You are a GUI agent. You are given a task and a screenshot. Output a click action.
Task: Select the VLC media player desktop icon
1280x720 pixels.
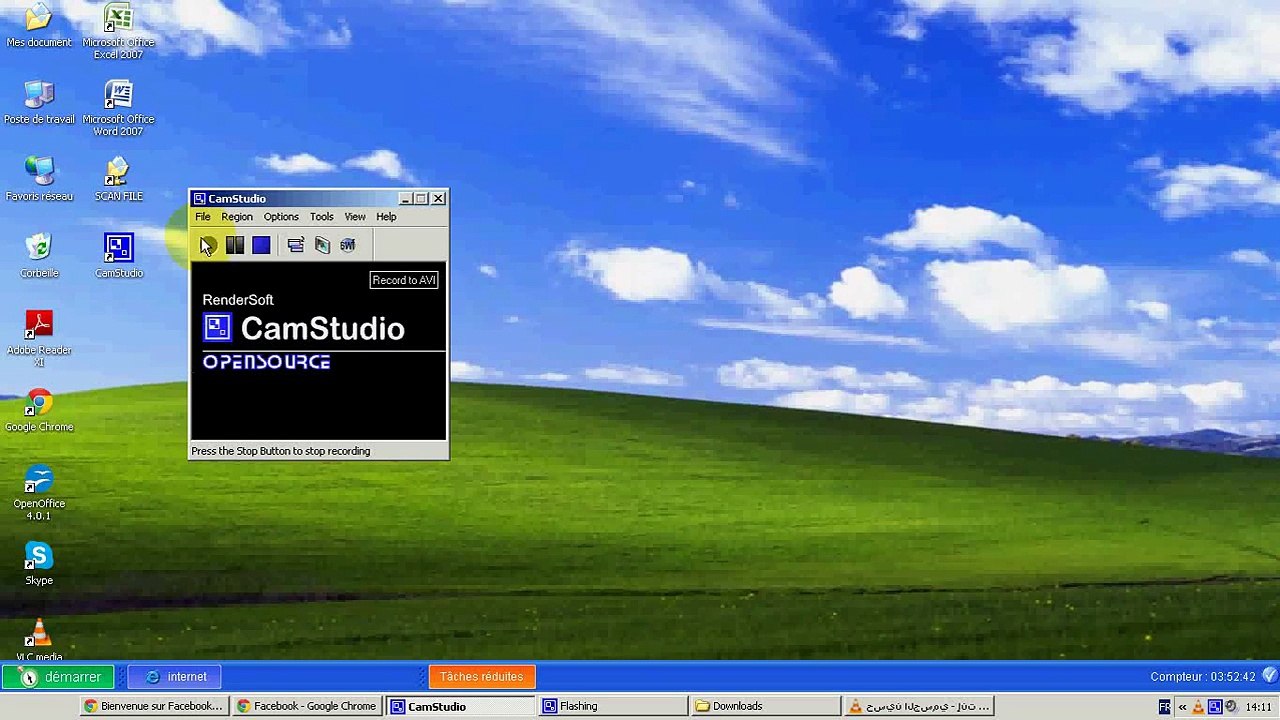(39, 640)
